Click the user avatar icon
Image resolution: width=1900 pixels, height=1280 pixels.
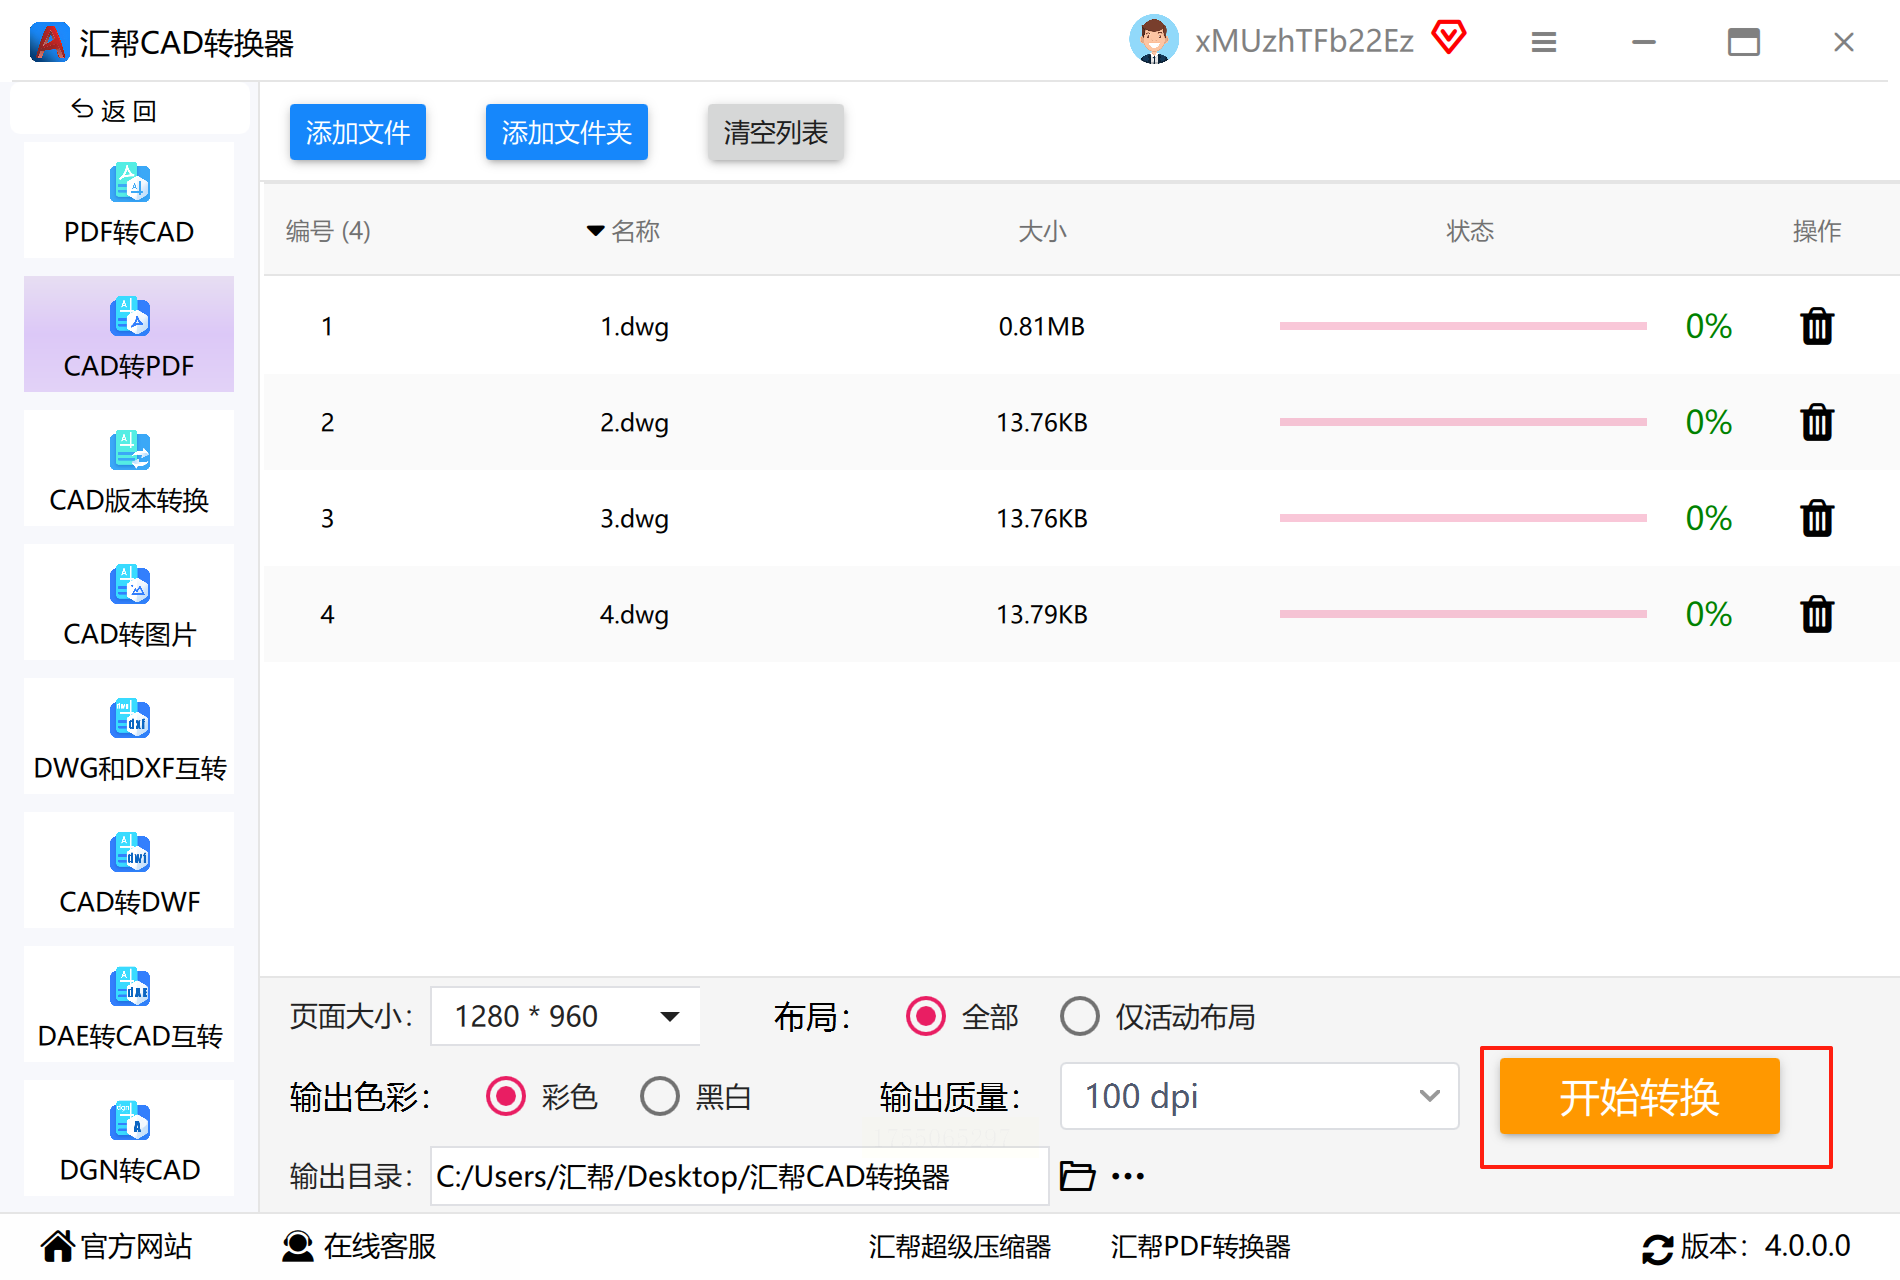pos(1154,40)
